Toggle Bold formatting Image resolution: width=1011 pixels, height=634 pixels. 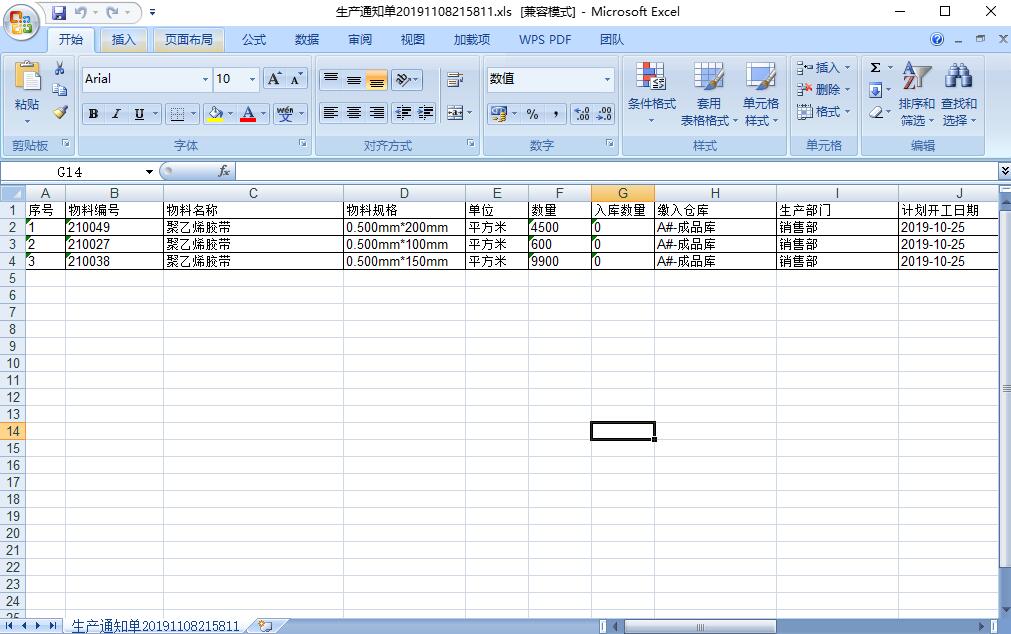[93, 114]
